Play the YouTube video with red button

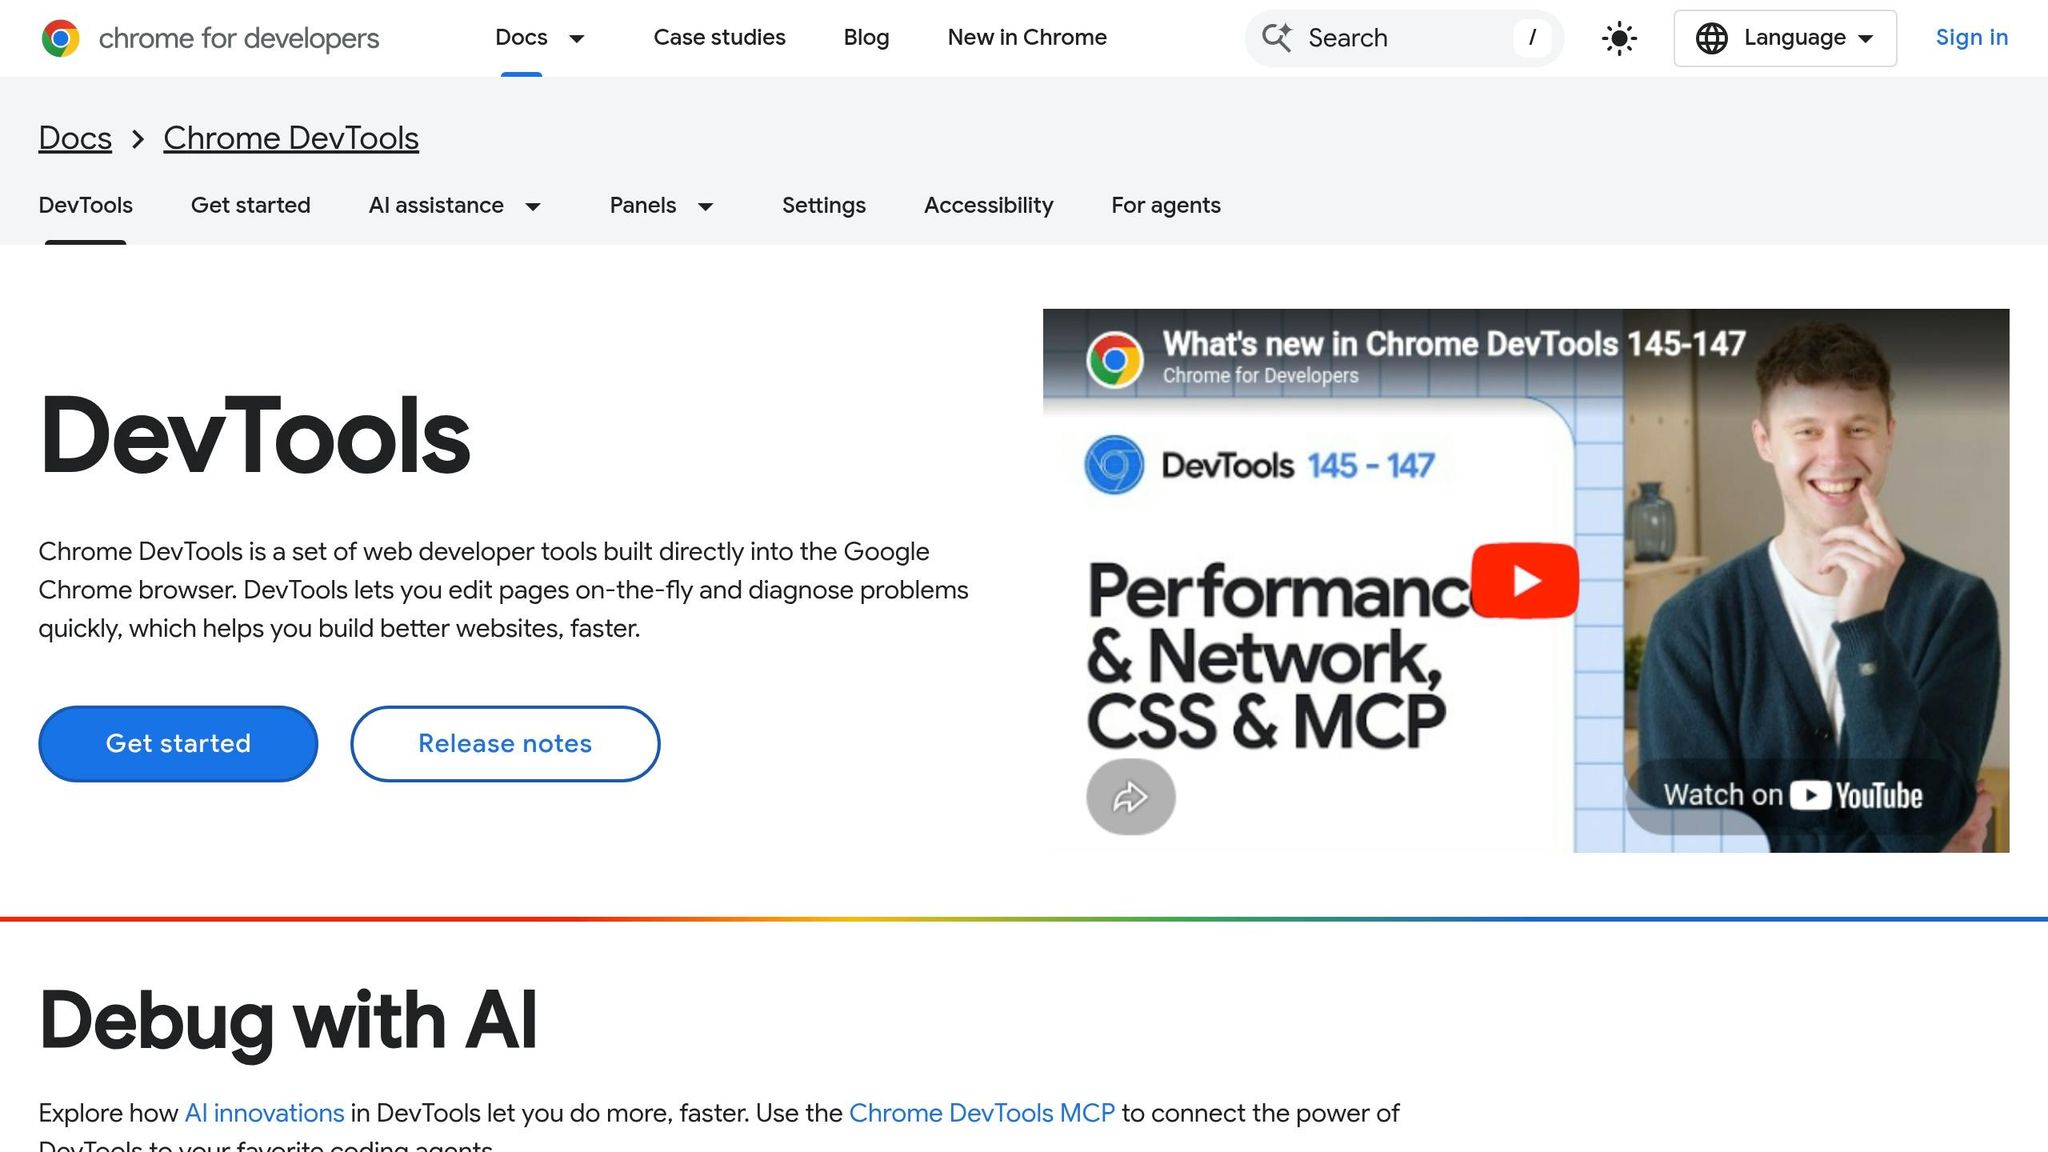(x=1525, y=580)
